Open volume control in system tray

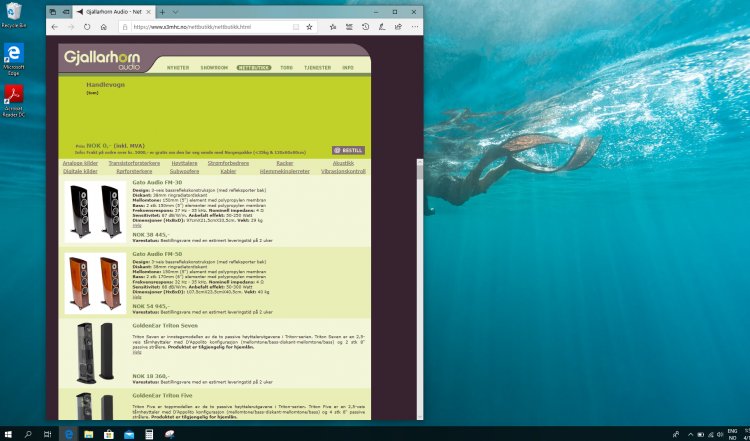[720, 434]
